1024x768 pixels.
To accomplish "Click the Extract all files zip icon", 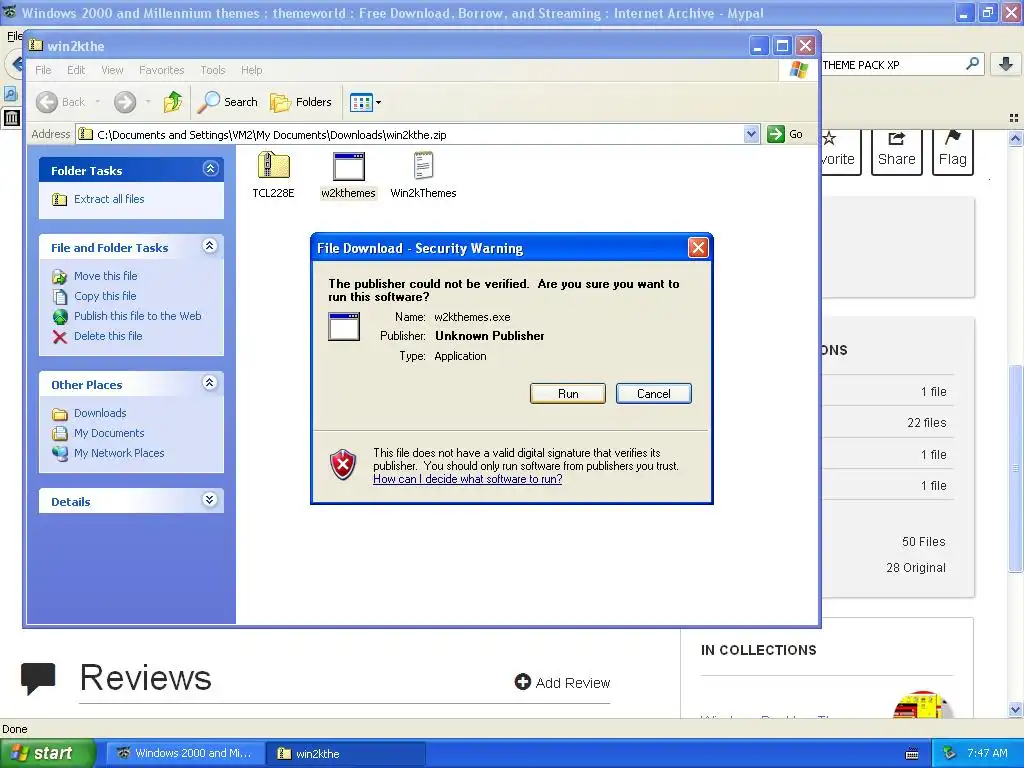I will 59,199.
